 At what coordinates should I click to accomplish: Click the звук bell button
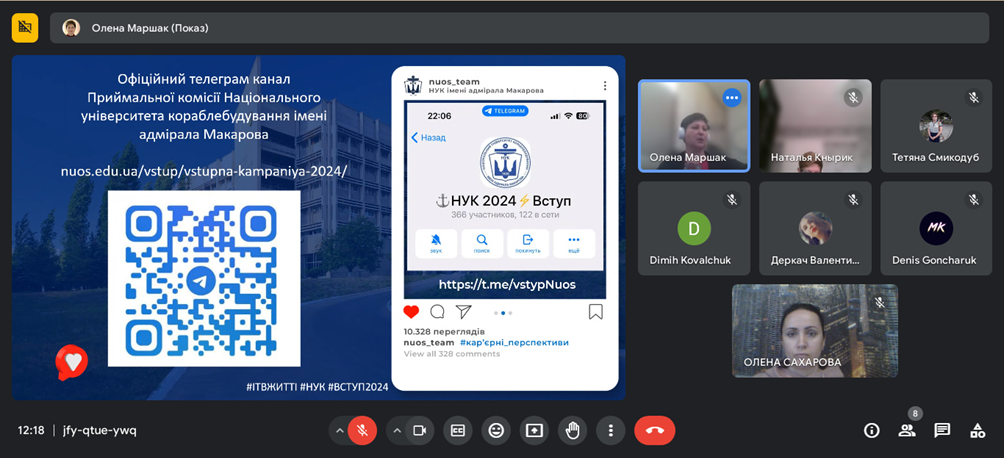tap(436, 243)
